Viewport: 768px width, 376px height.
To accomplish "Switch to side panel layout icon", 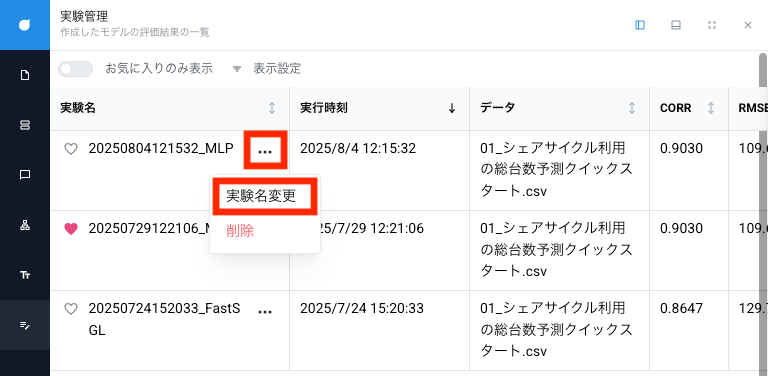I will click(x=640, y=25).
